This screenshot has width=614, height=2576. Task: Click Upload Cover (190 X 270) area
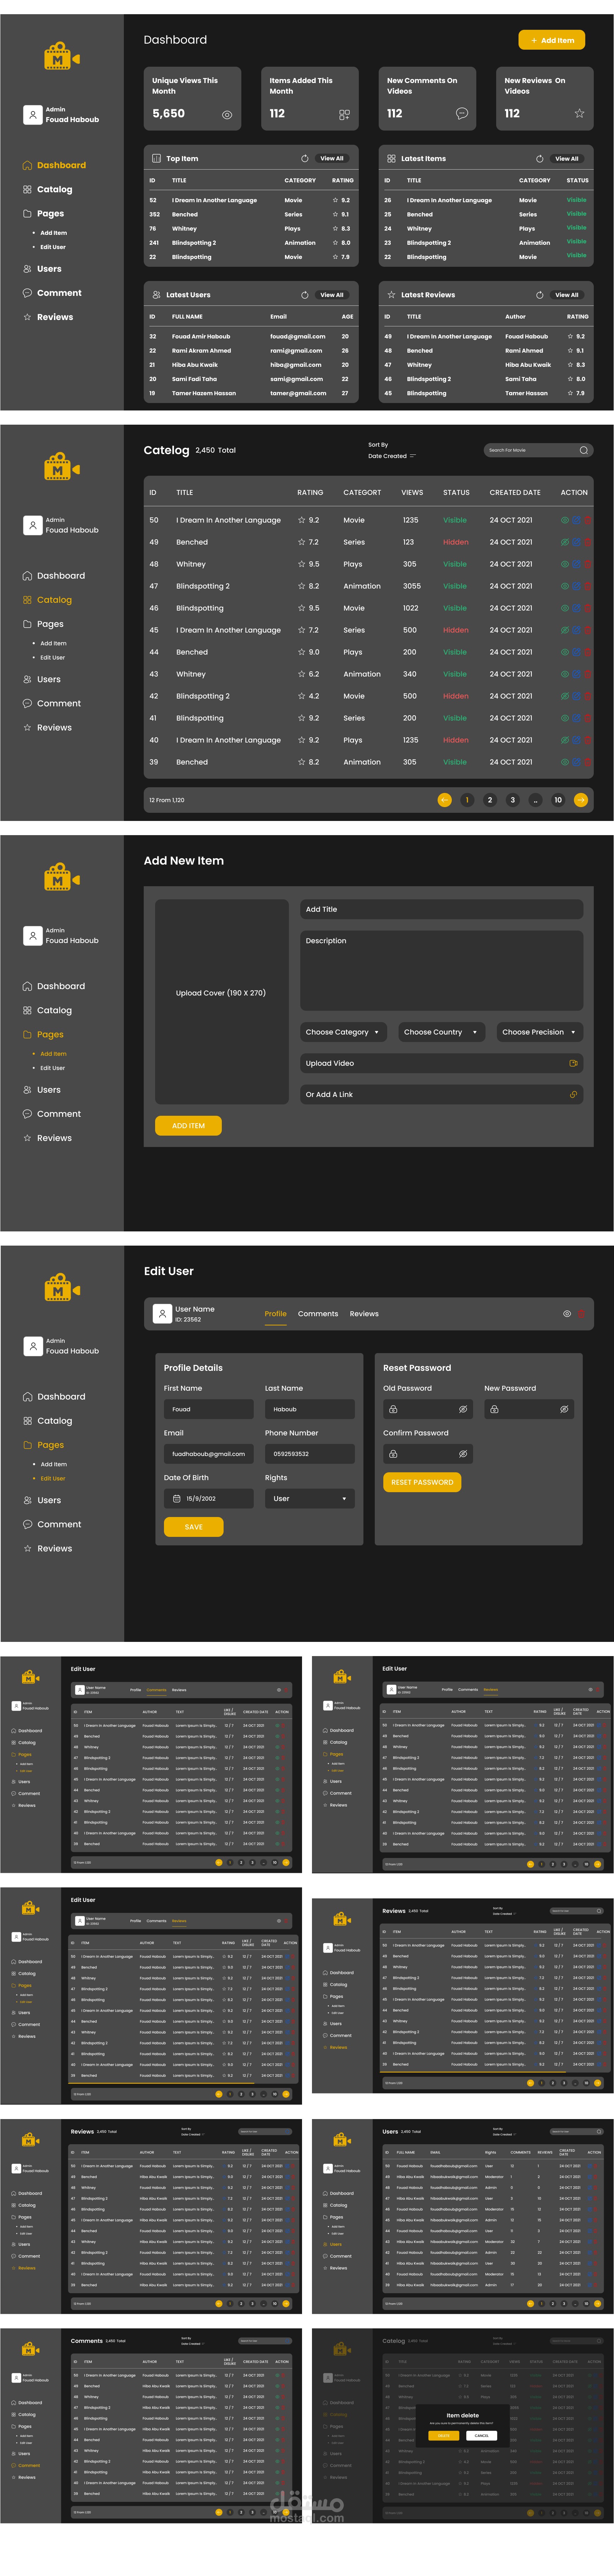click(222, 1001)
